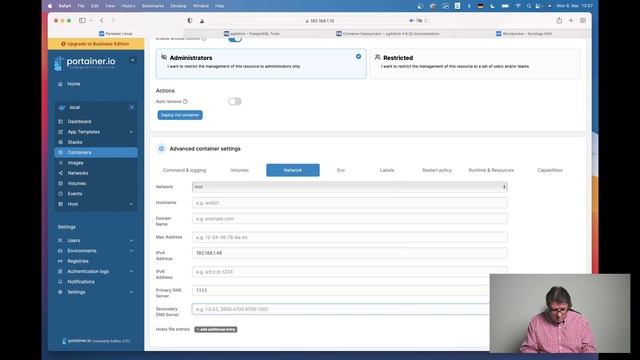The image size is (640, 360).
Task: Click the Notifications bell icon
Action: tap(60, 282)
